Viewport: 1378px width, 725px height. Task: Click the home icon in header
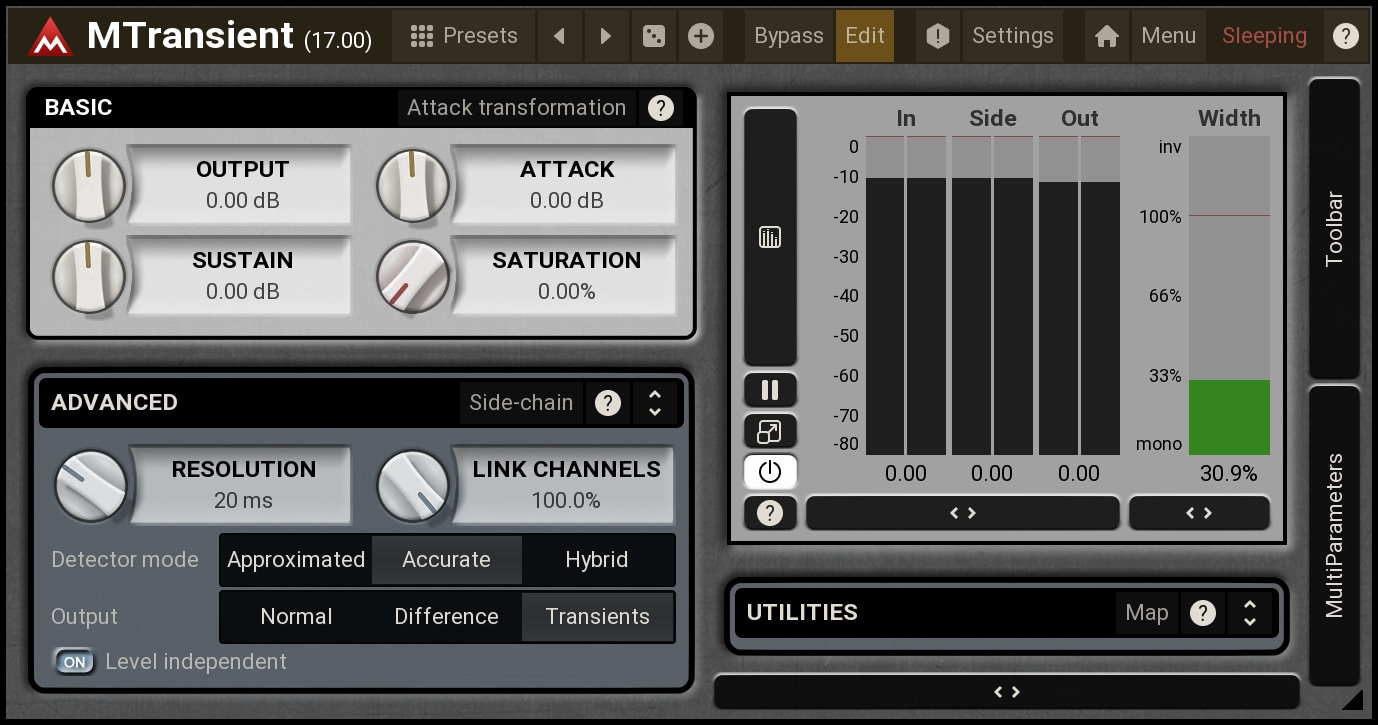pos(1106,36)
